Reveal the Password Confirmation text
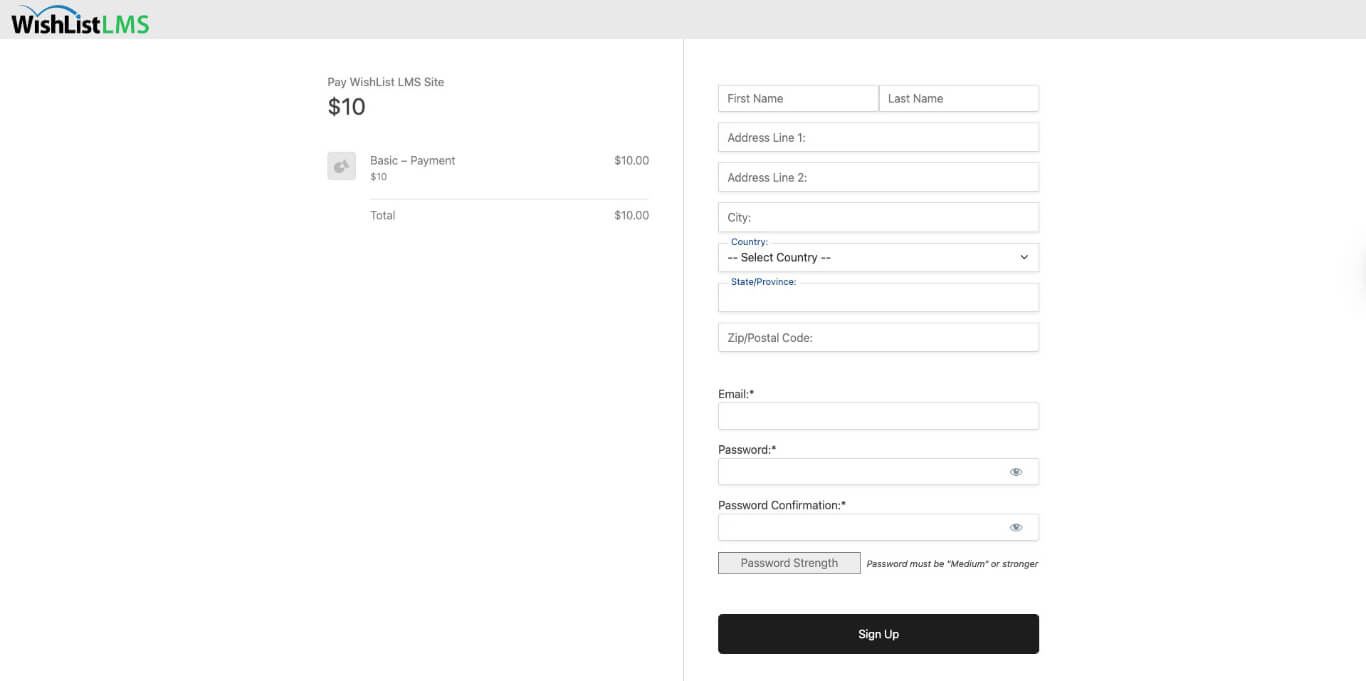The height and width of the screenshot is (681, 1366). pos(1016,526)
